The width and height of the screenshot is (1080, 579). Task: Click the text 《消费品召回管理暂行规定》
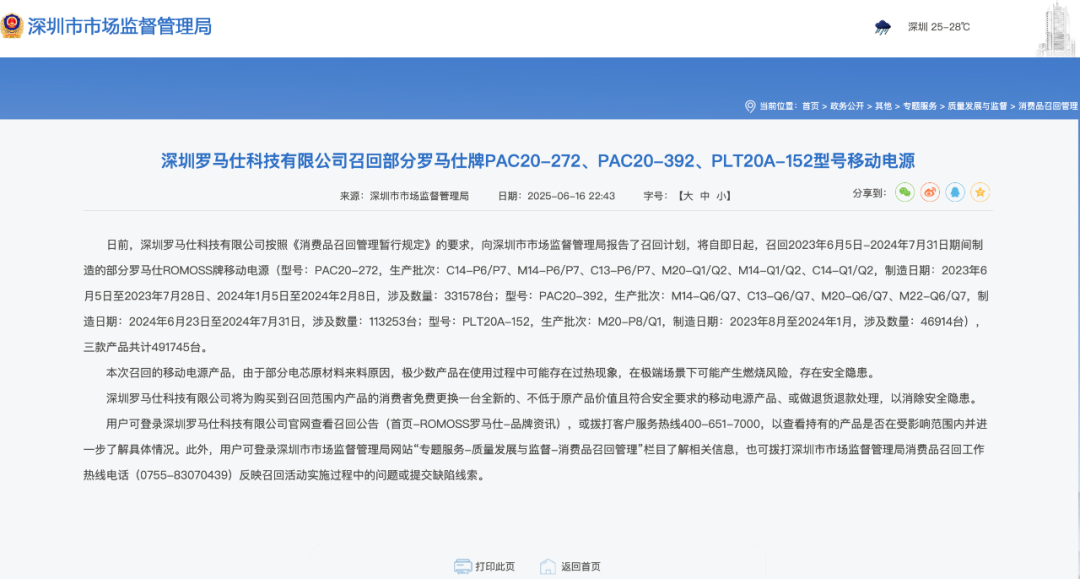click(x=363, y=245)
